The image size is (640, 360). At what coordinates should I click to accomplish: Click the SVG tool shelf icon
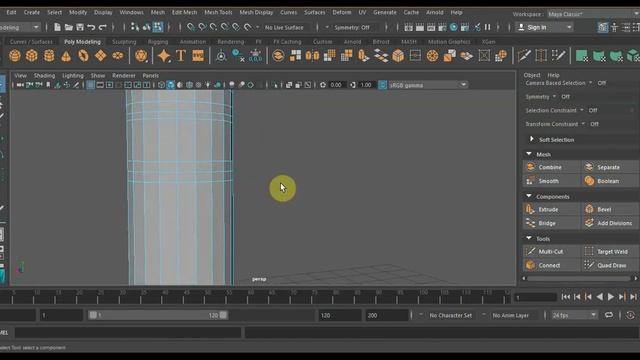click(198, 56)
